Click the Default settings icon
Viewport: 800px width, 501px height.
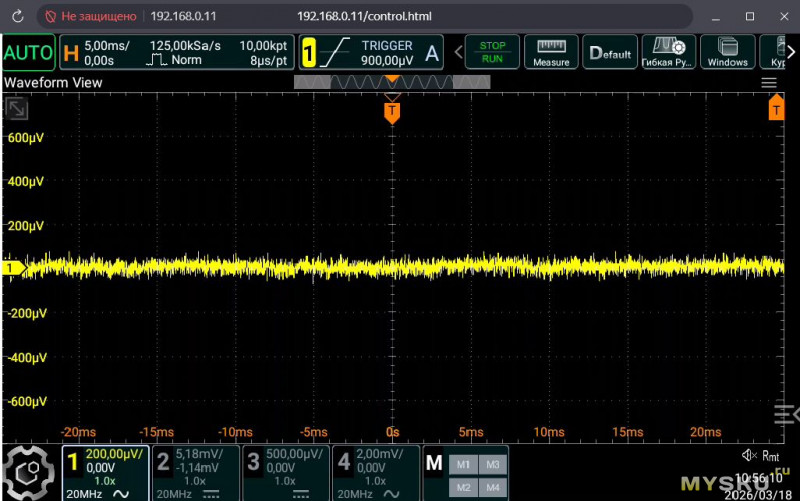[x=609, y=53]
